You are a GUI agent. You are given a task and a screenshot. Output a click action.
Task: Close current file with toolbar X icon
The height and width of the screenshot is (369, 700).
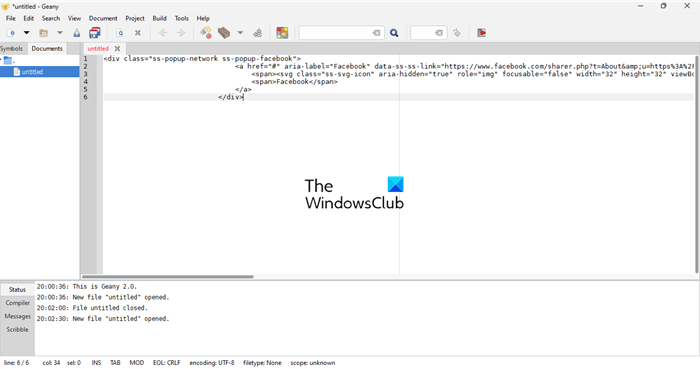coord(138,33)
